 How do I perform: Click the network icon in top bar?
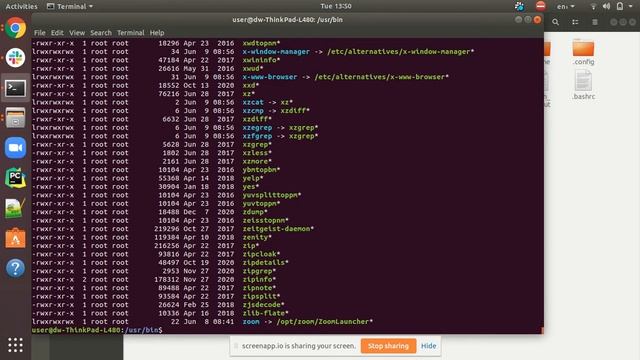(593, 6)
